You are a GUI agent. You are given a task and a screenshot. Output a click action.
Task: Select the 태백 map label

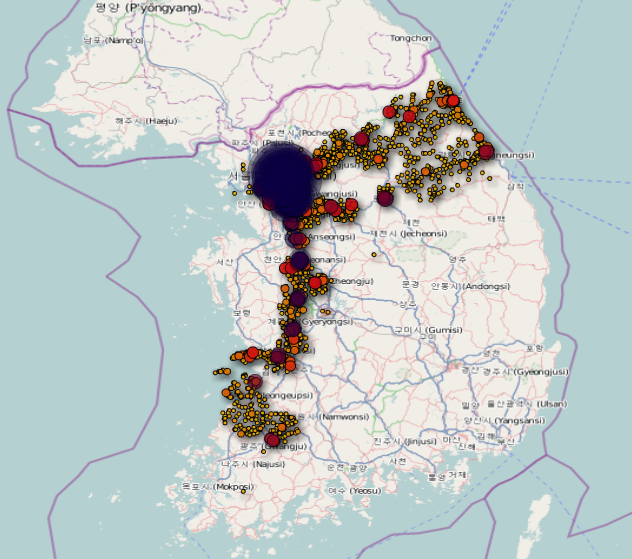tap(496, 219)
